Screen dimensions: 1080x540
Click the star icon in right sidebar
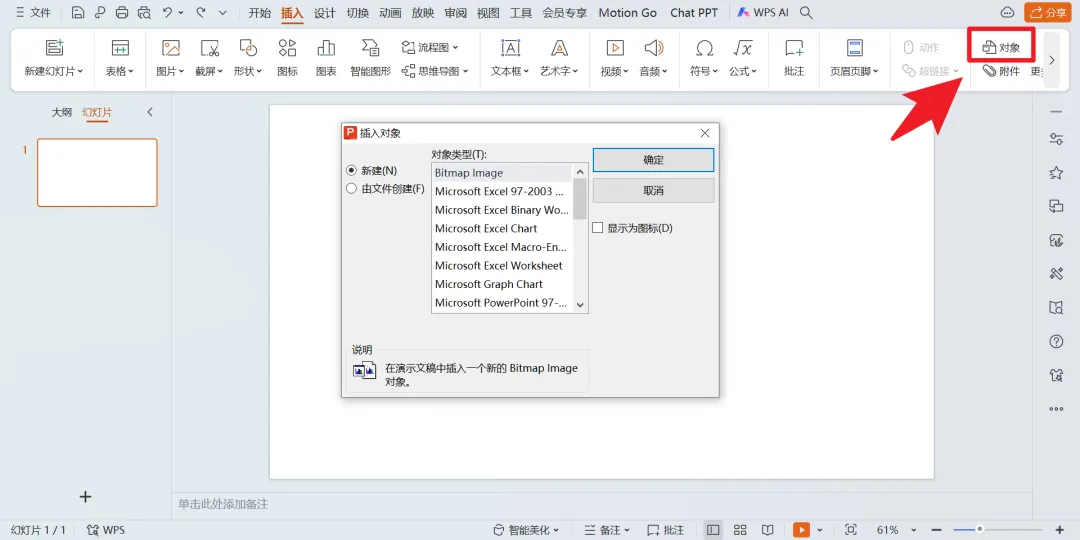(1056, 173)
